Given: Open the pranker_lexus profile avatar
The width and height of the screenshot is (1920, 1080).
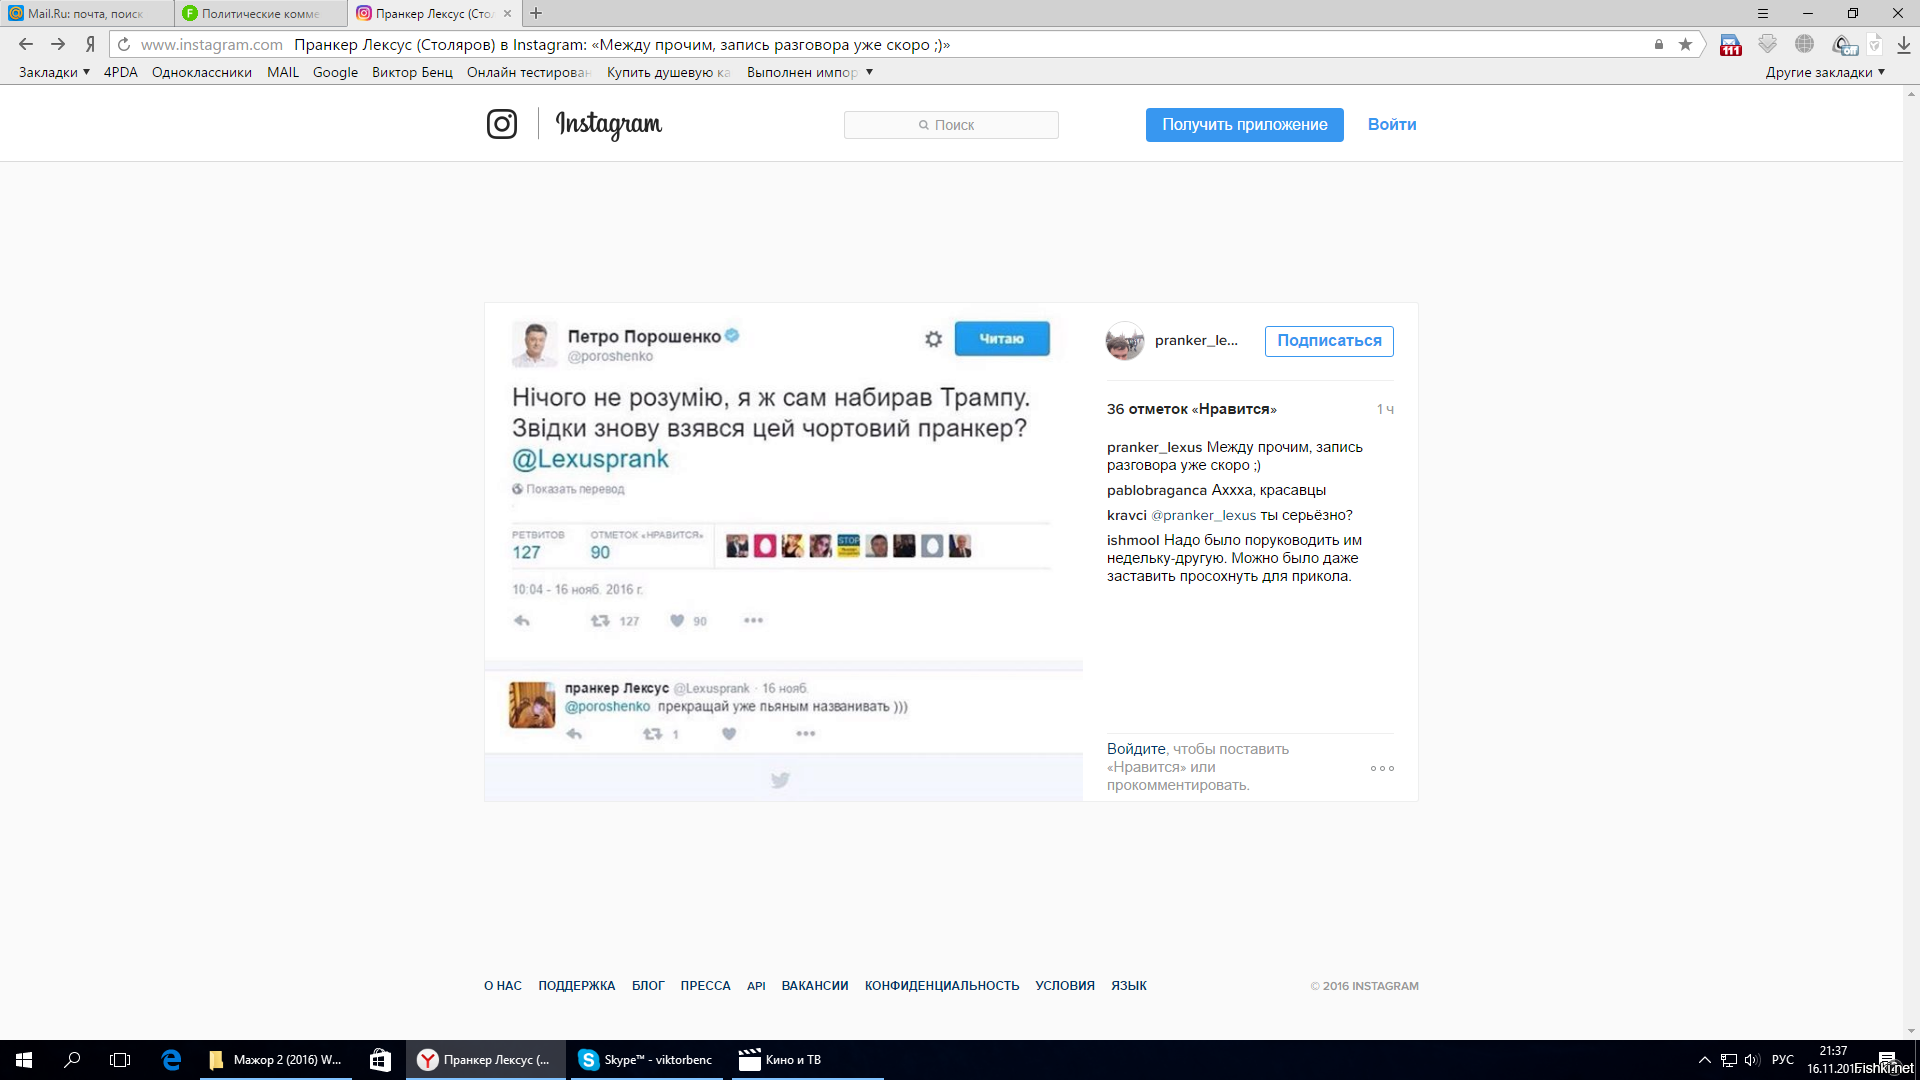Looking at the screenshot, I should [x=1125, y=341].
